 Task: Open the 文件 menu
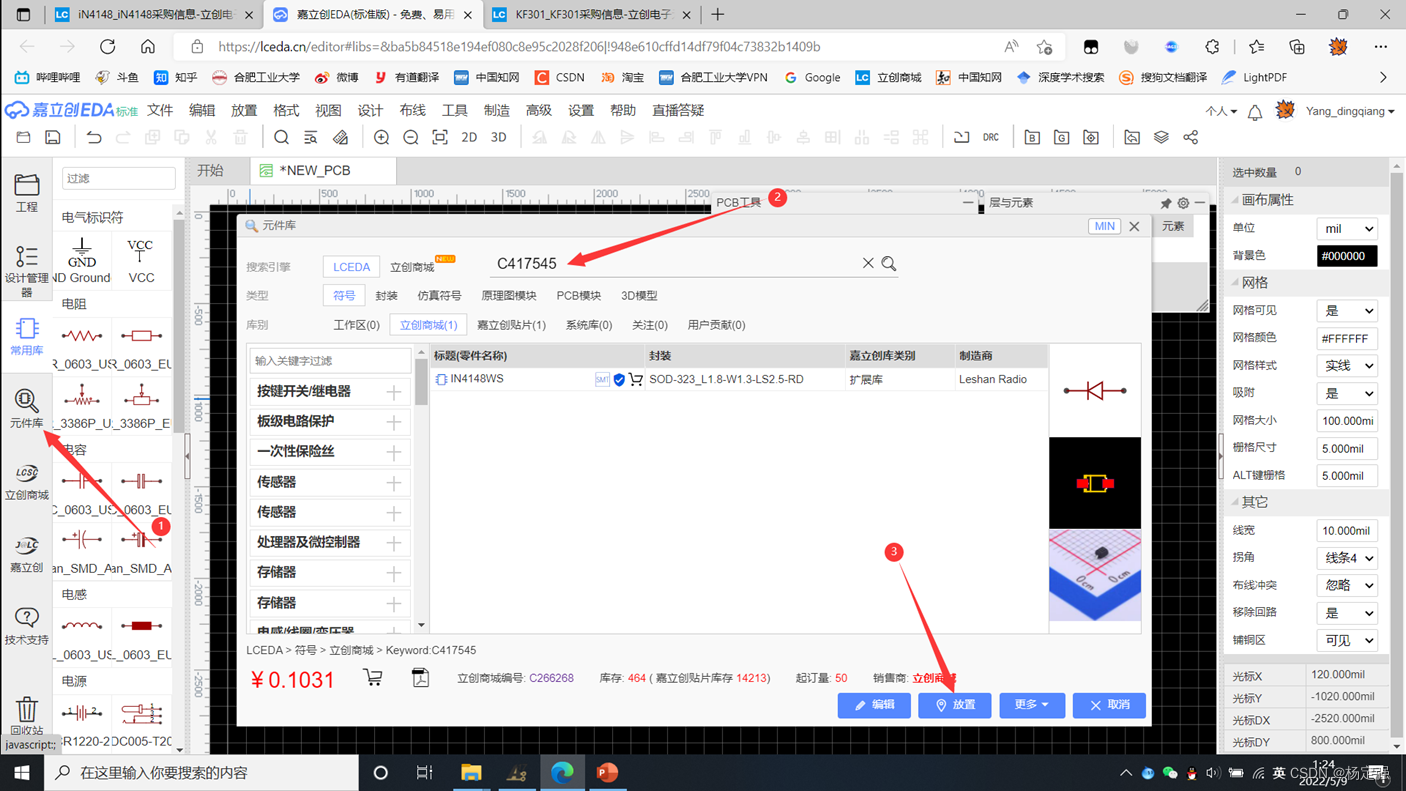pyautogui.click(x=160, y=111)
